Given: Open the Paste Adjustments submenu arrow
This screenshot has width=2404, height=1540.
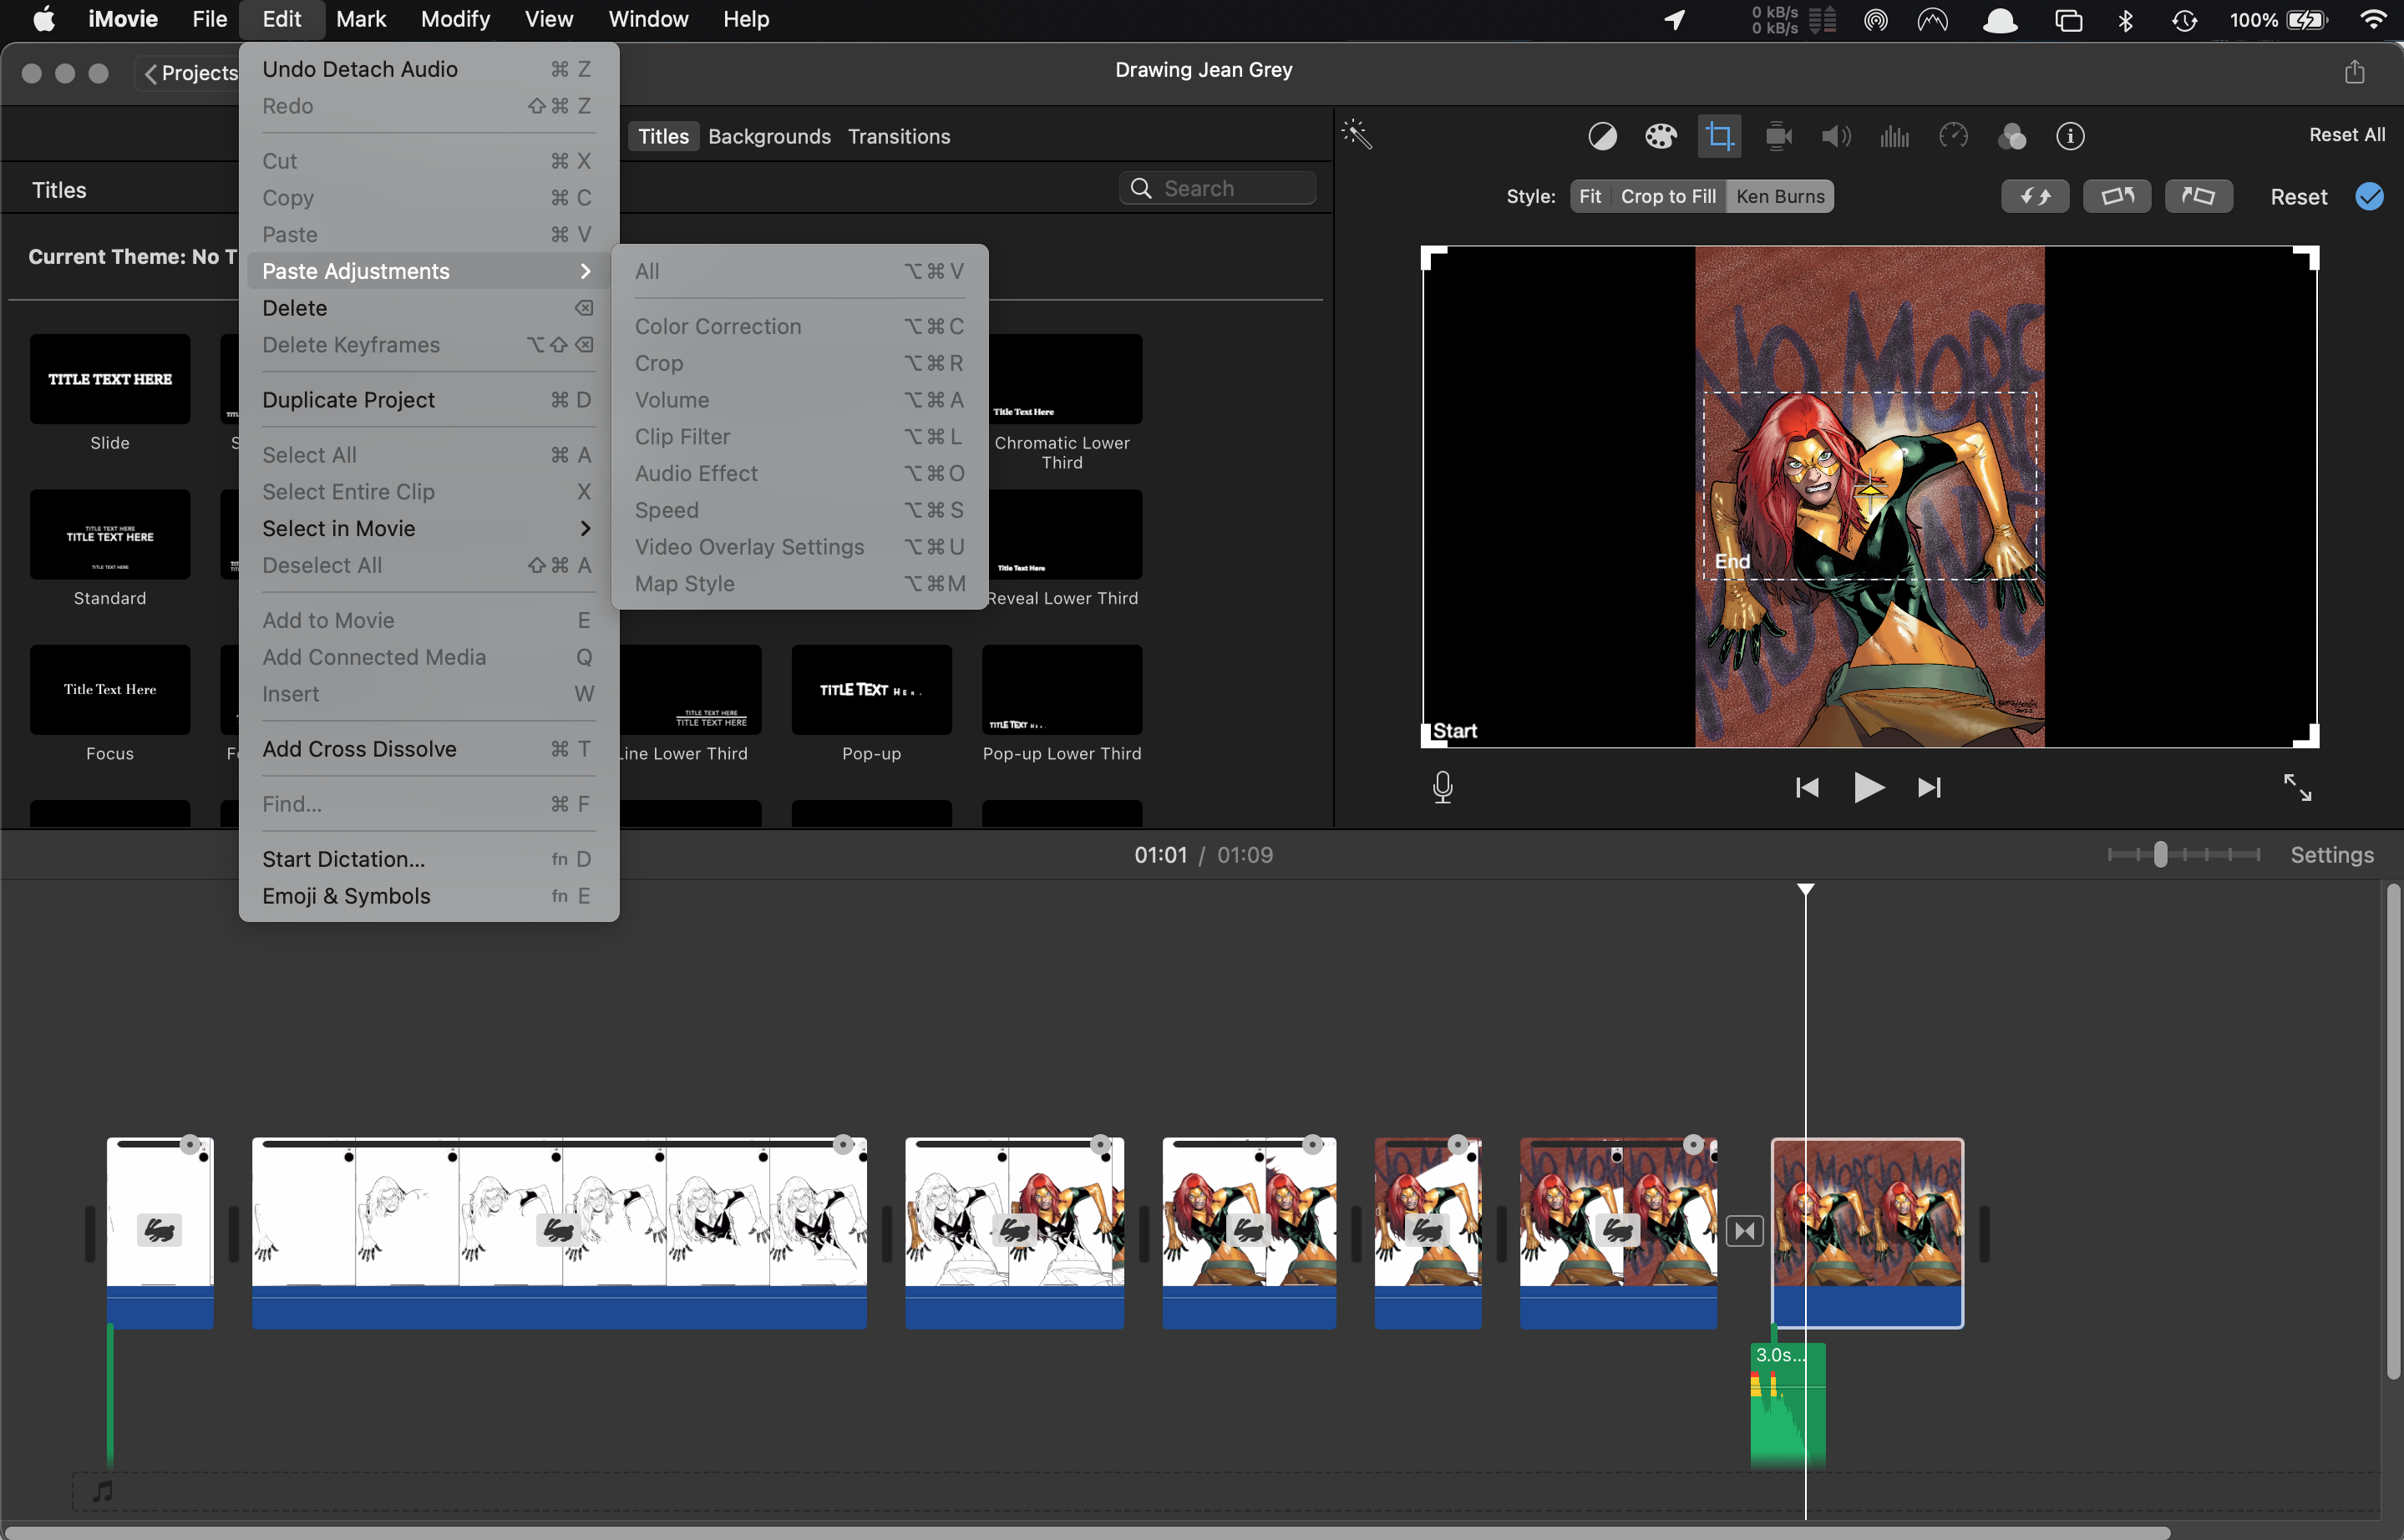Looking at the screenshot, I should click(x=585, y=271).
